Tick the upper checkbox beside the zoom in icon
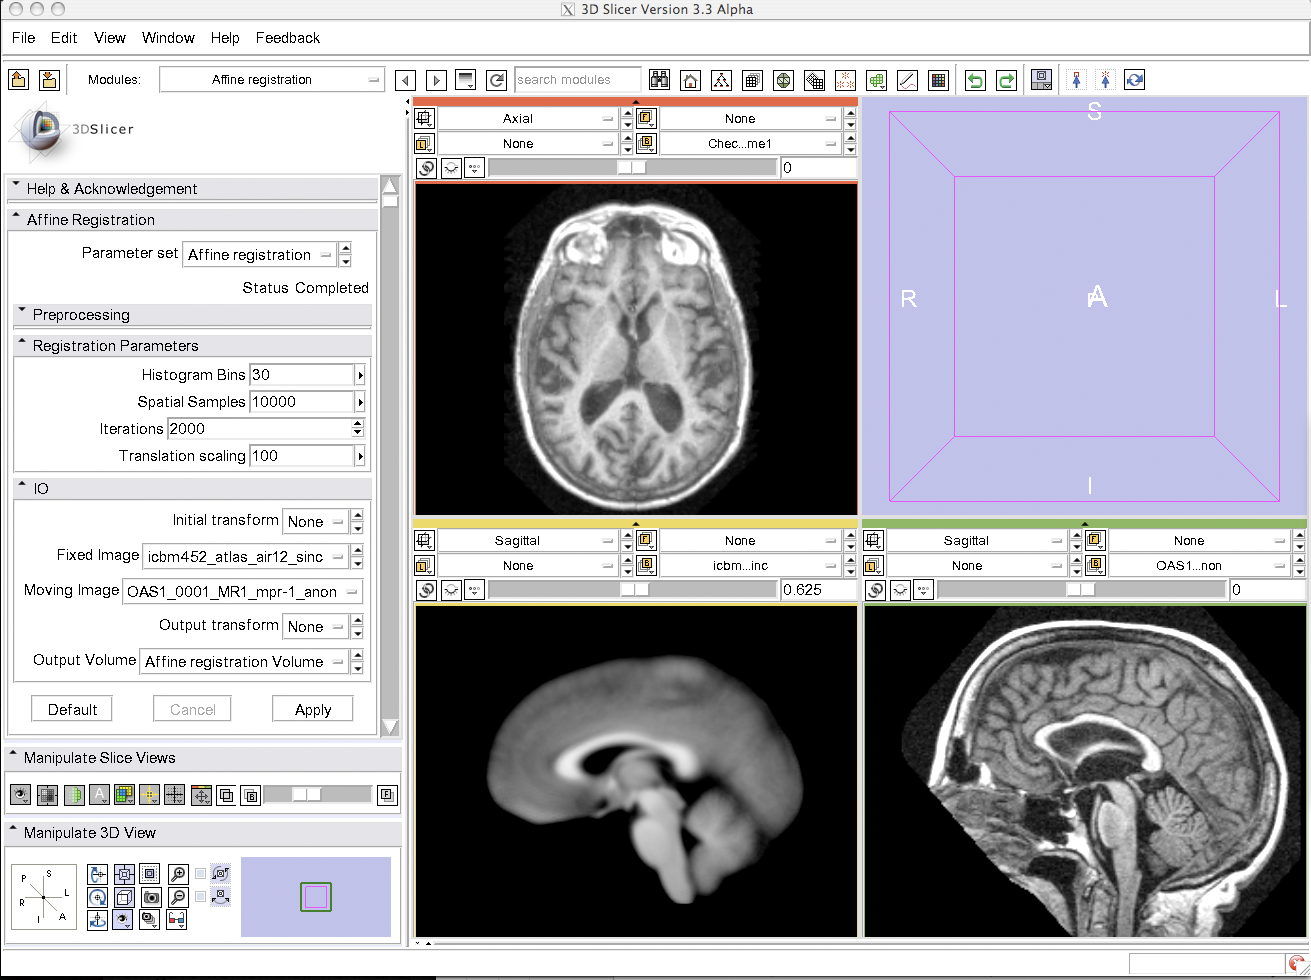 (x=201, y=873)
